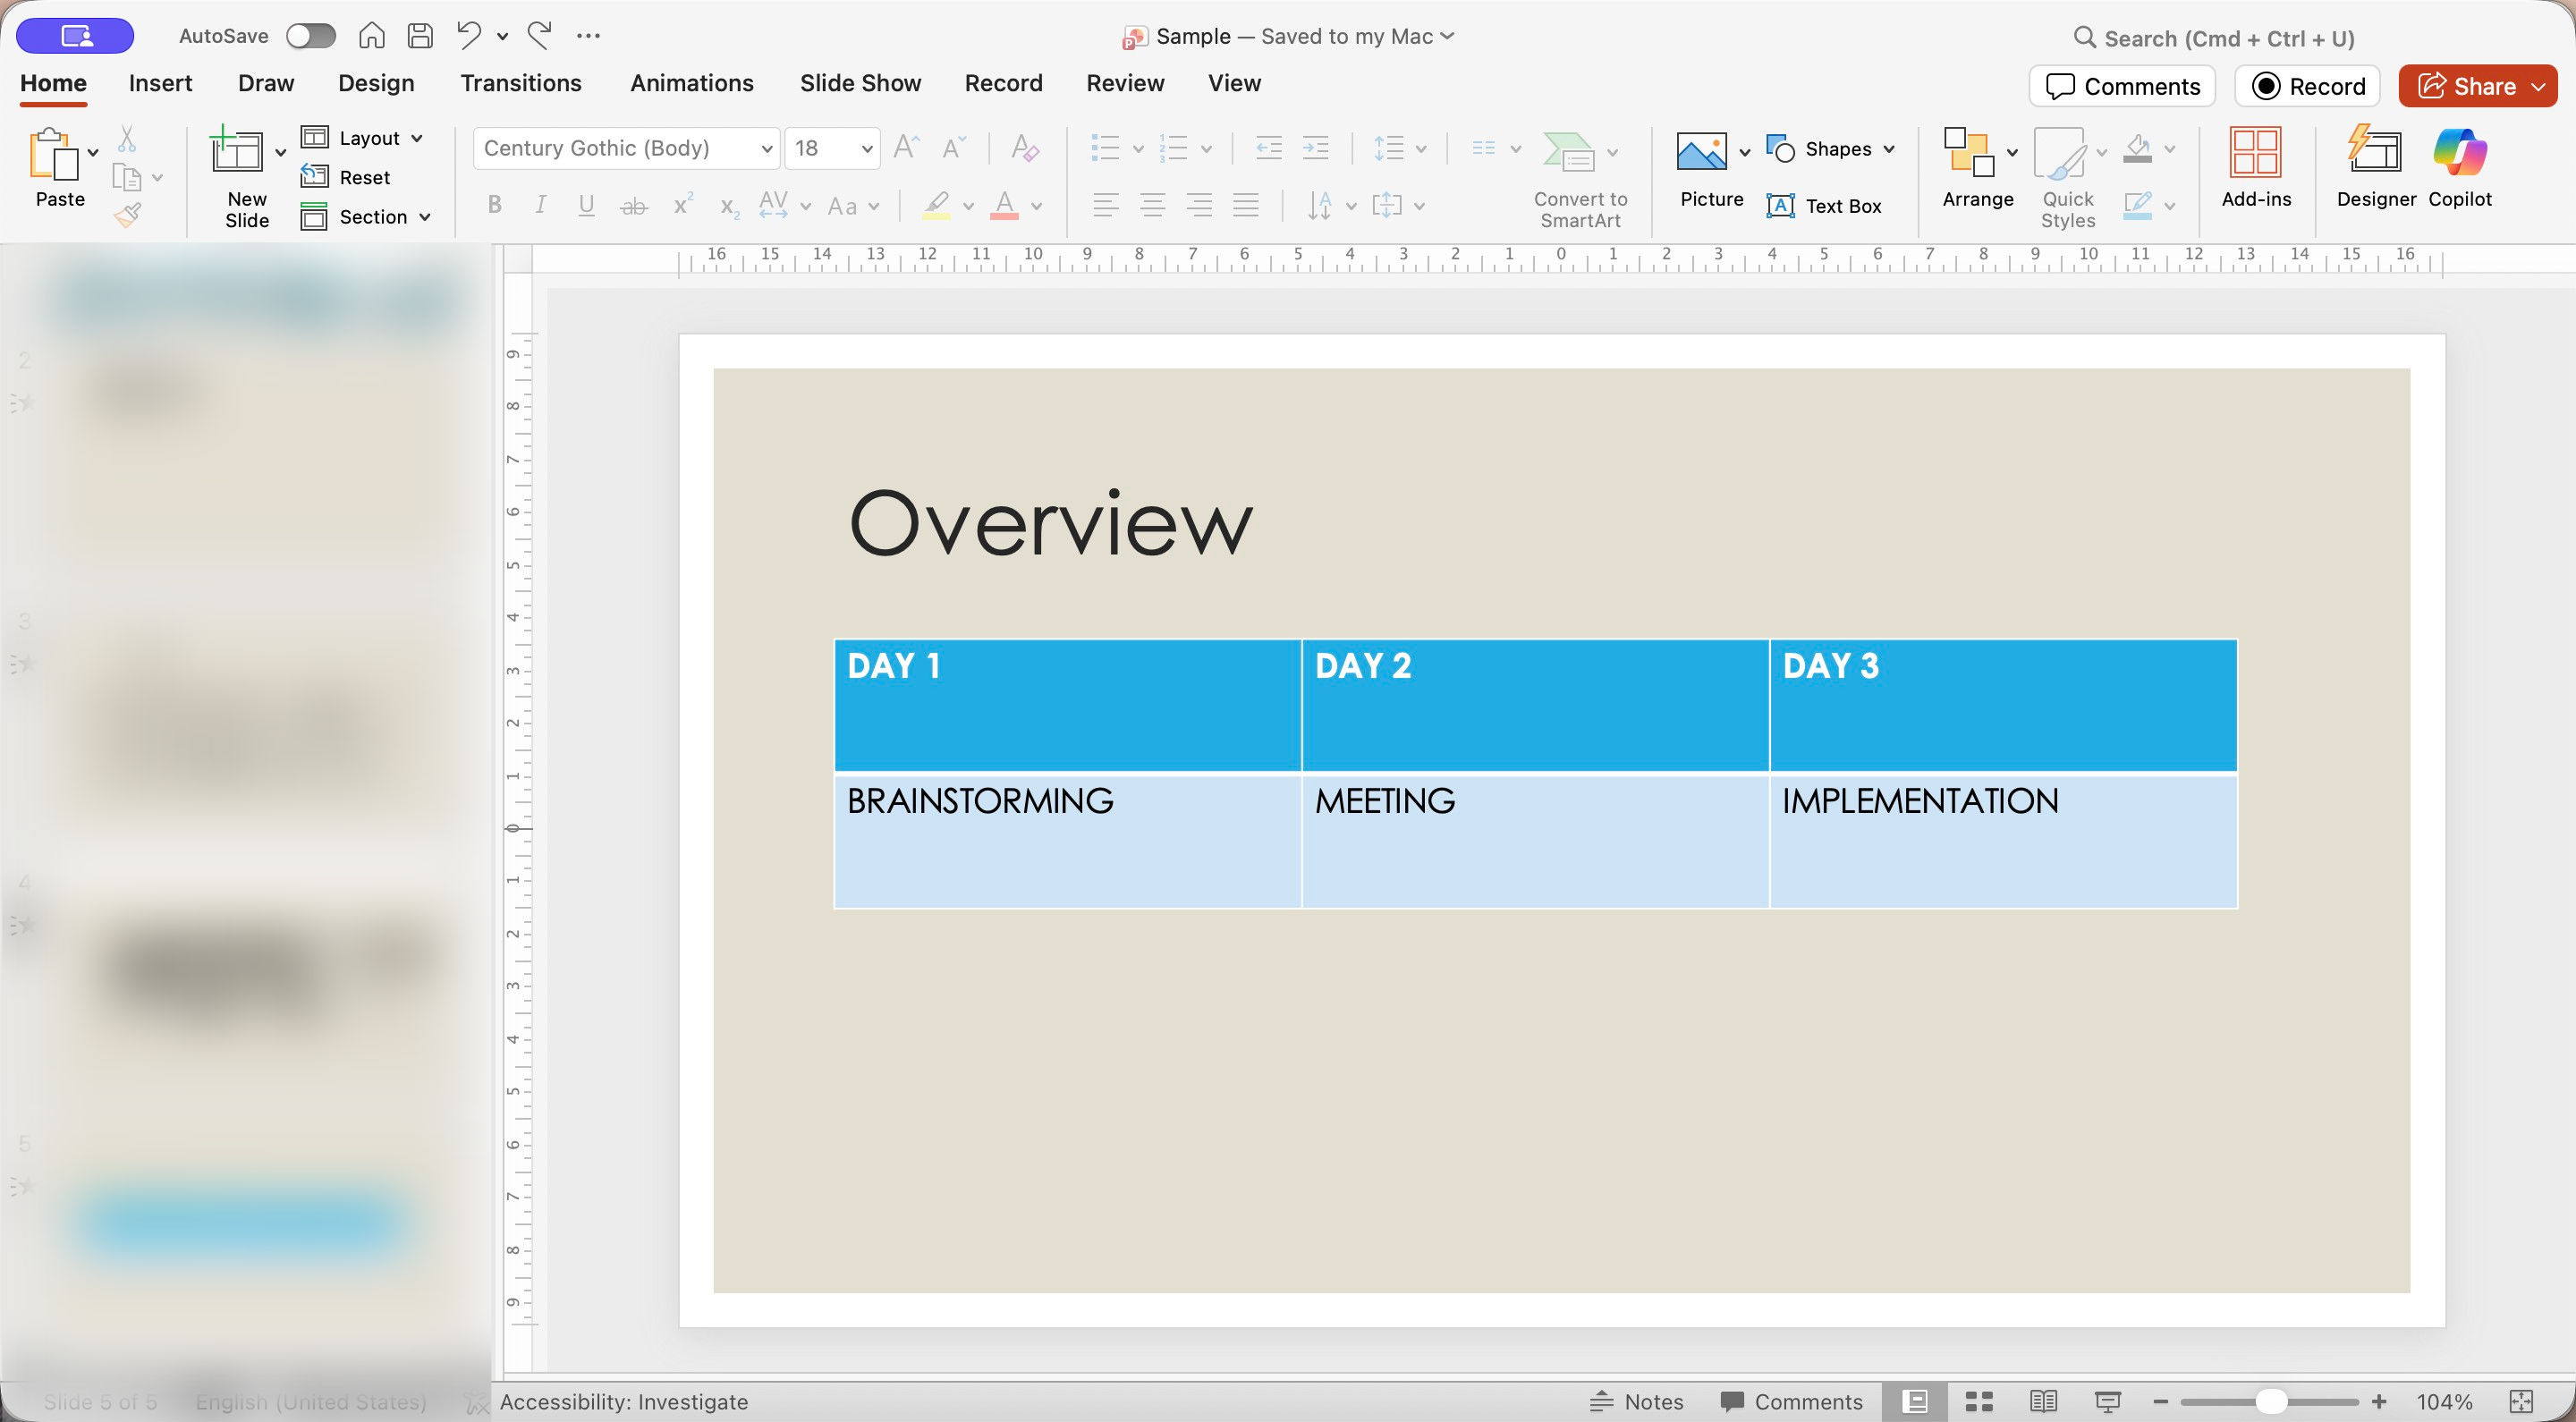
Task: Click the zoom slider handle
Action: coord(2271,1402)
